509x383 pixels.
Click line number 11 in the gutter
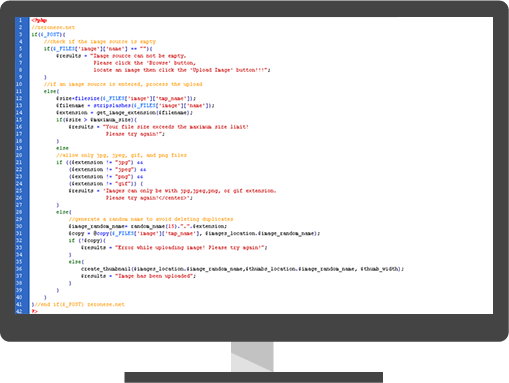[19, 91]
